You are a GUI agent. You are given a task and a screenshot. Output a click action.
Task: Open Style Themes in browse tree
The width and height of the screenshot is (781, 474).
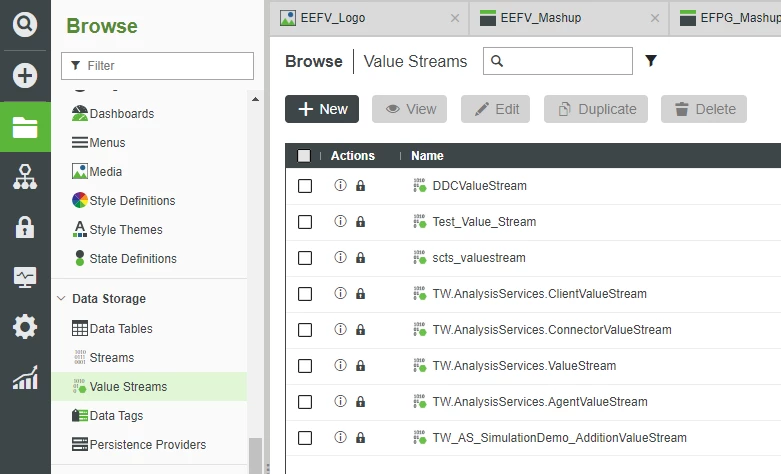126,230
